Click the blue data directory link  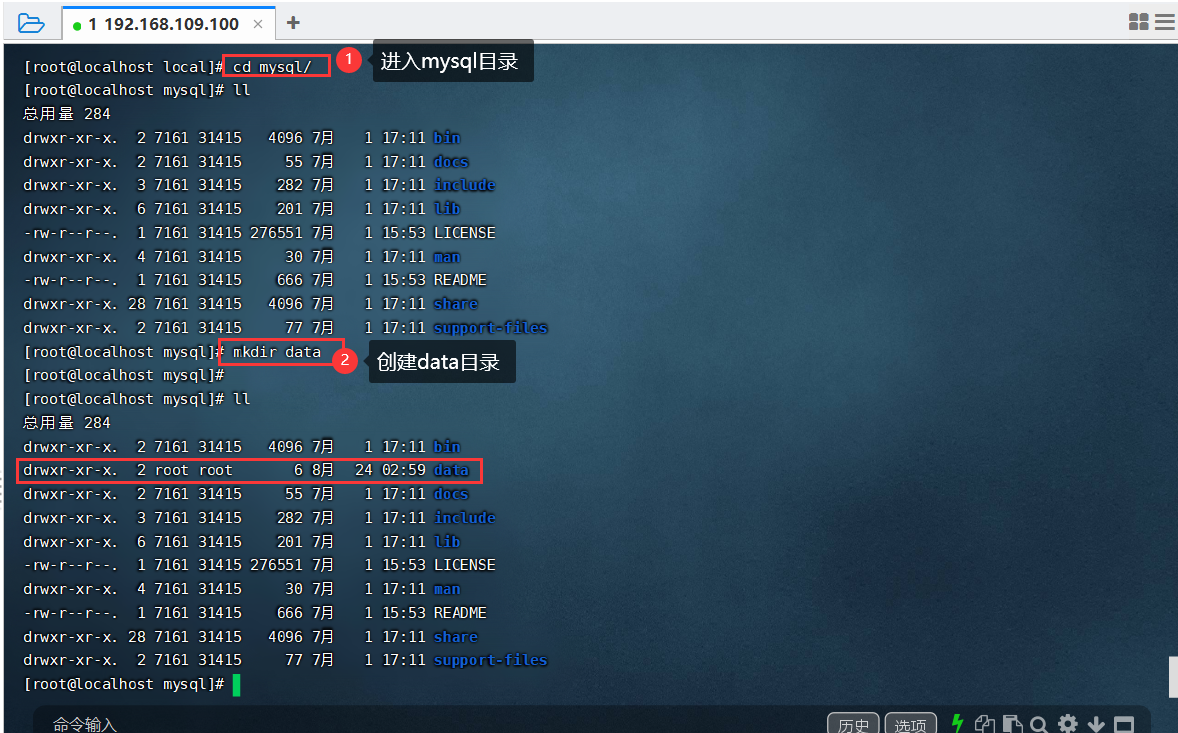click(451, 470)
